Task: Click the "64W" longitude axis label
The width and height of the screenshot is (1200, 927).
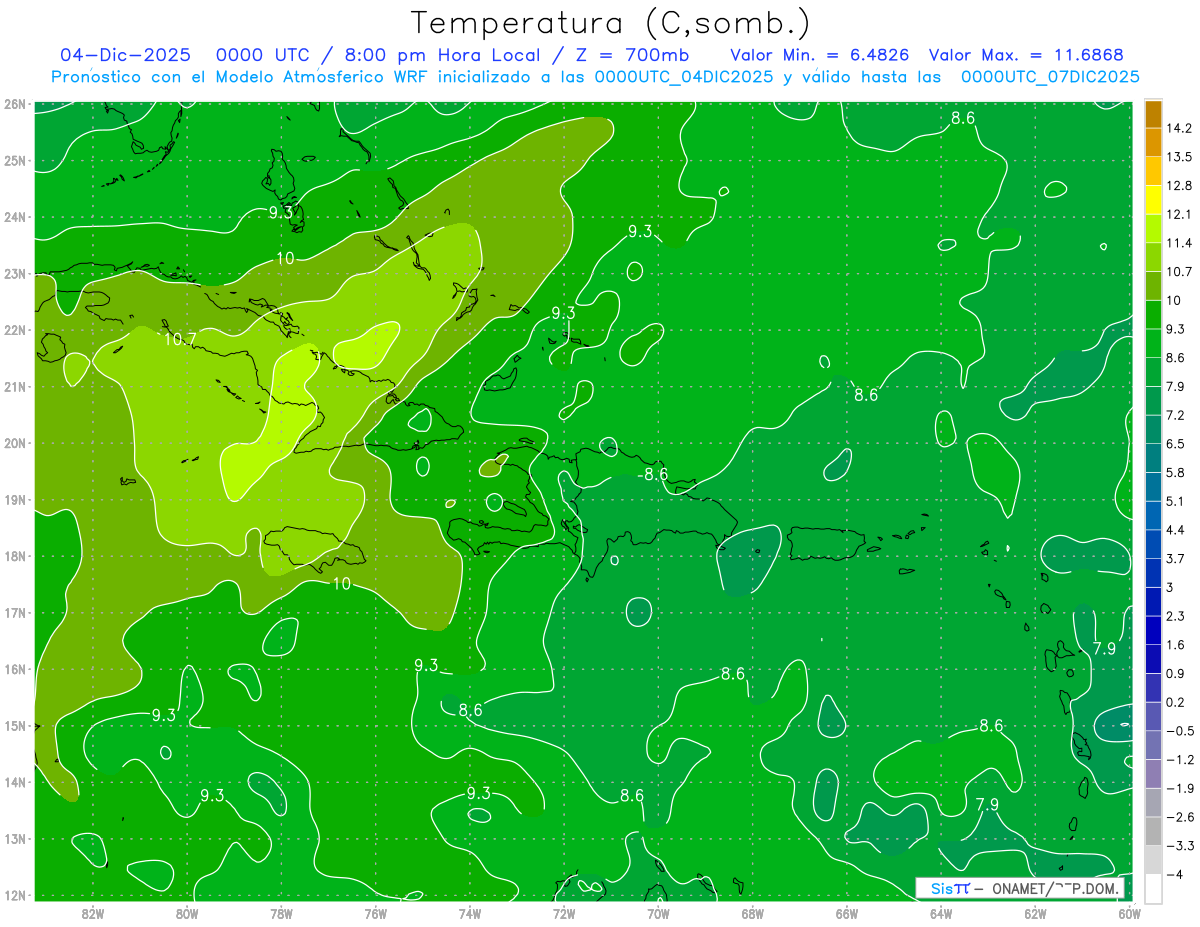Action: (x=941, y=913)
